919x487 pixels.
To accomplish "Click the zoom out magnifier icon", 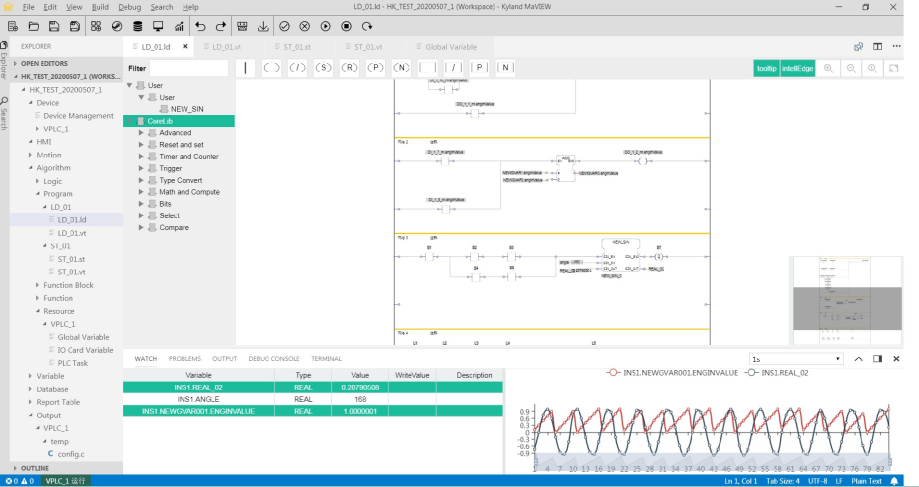I will [851, 69].
